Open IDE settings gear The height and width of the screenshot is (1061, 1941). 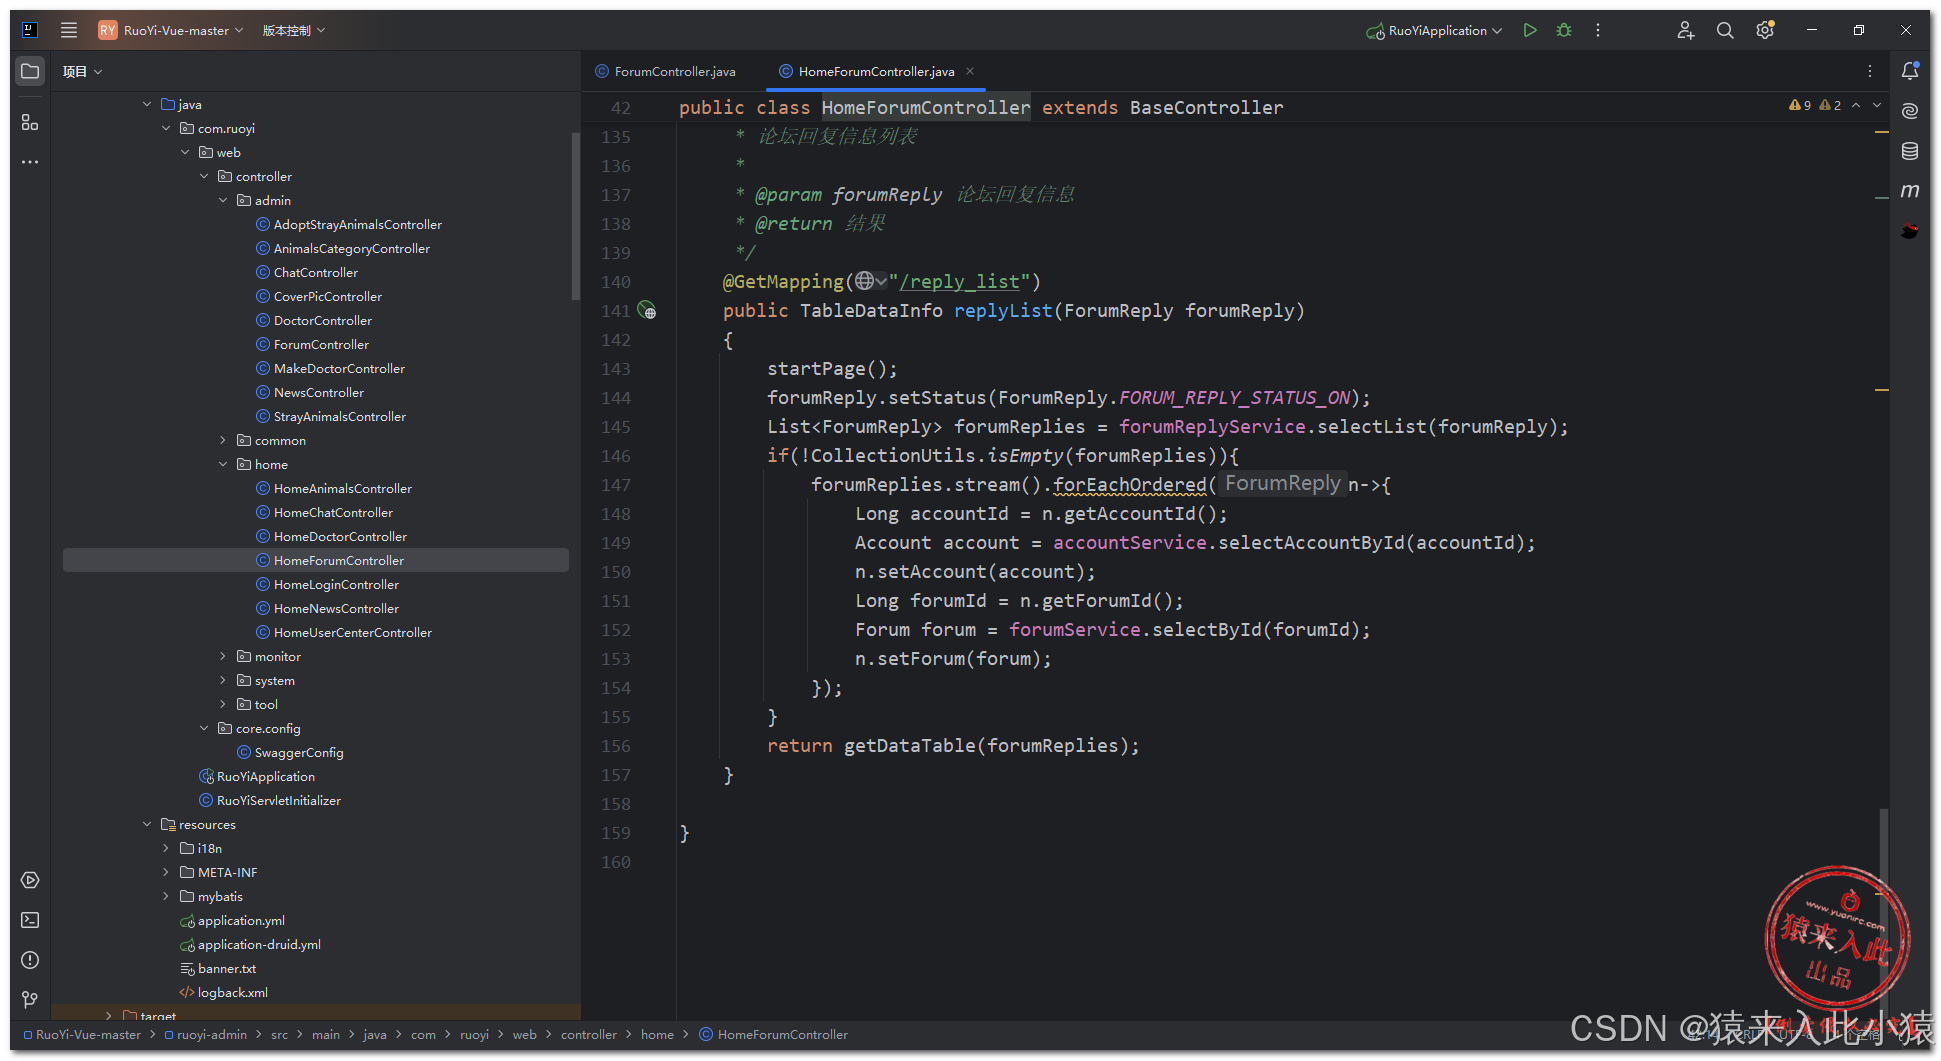pyautogui.click(x=1765, y=30)
